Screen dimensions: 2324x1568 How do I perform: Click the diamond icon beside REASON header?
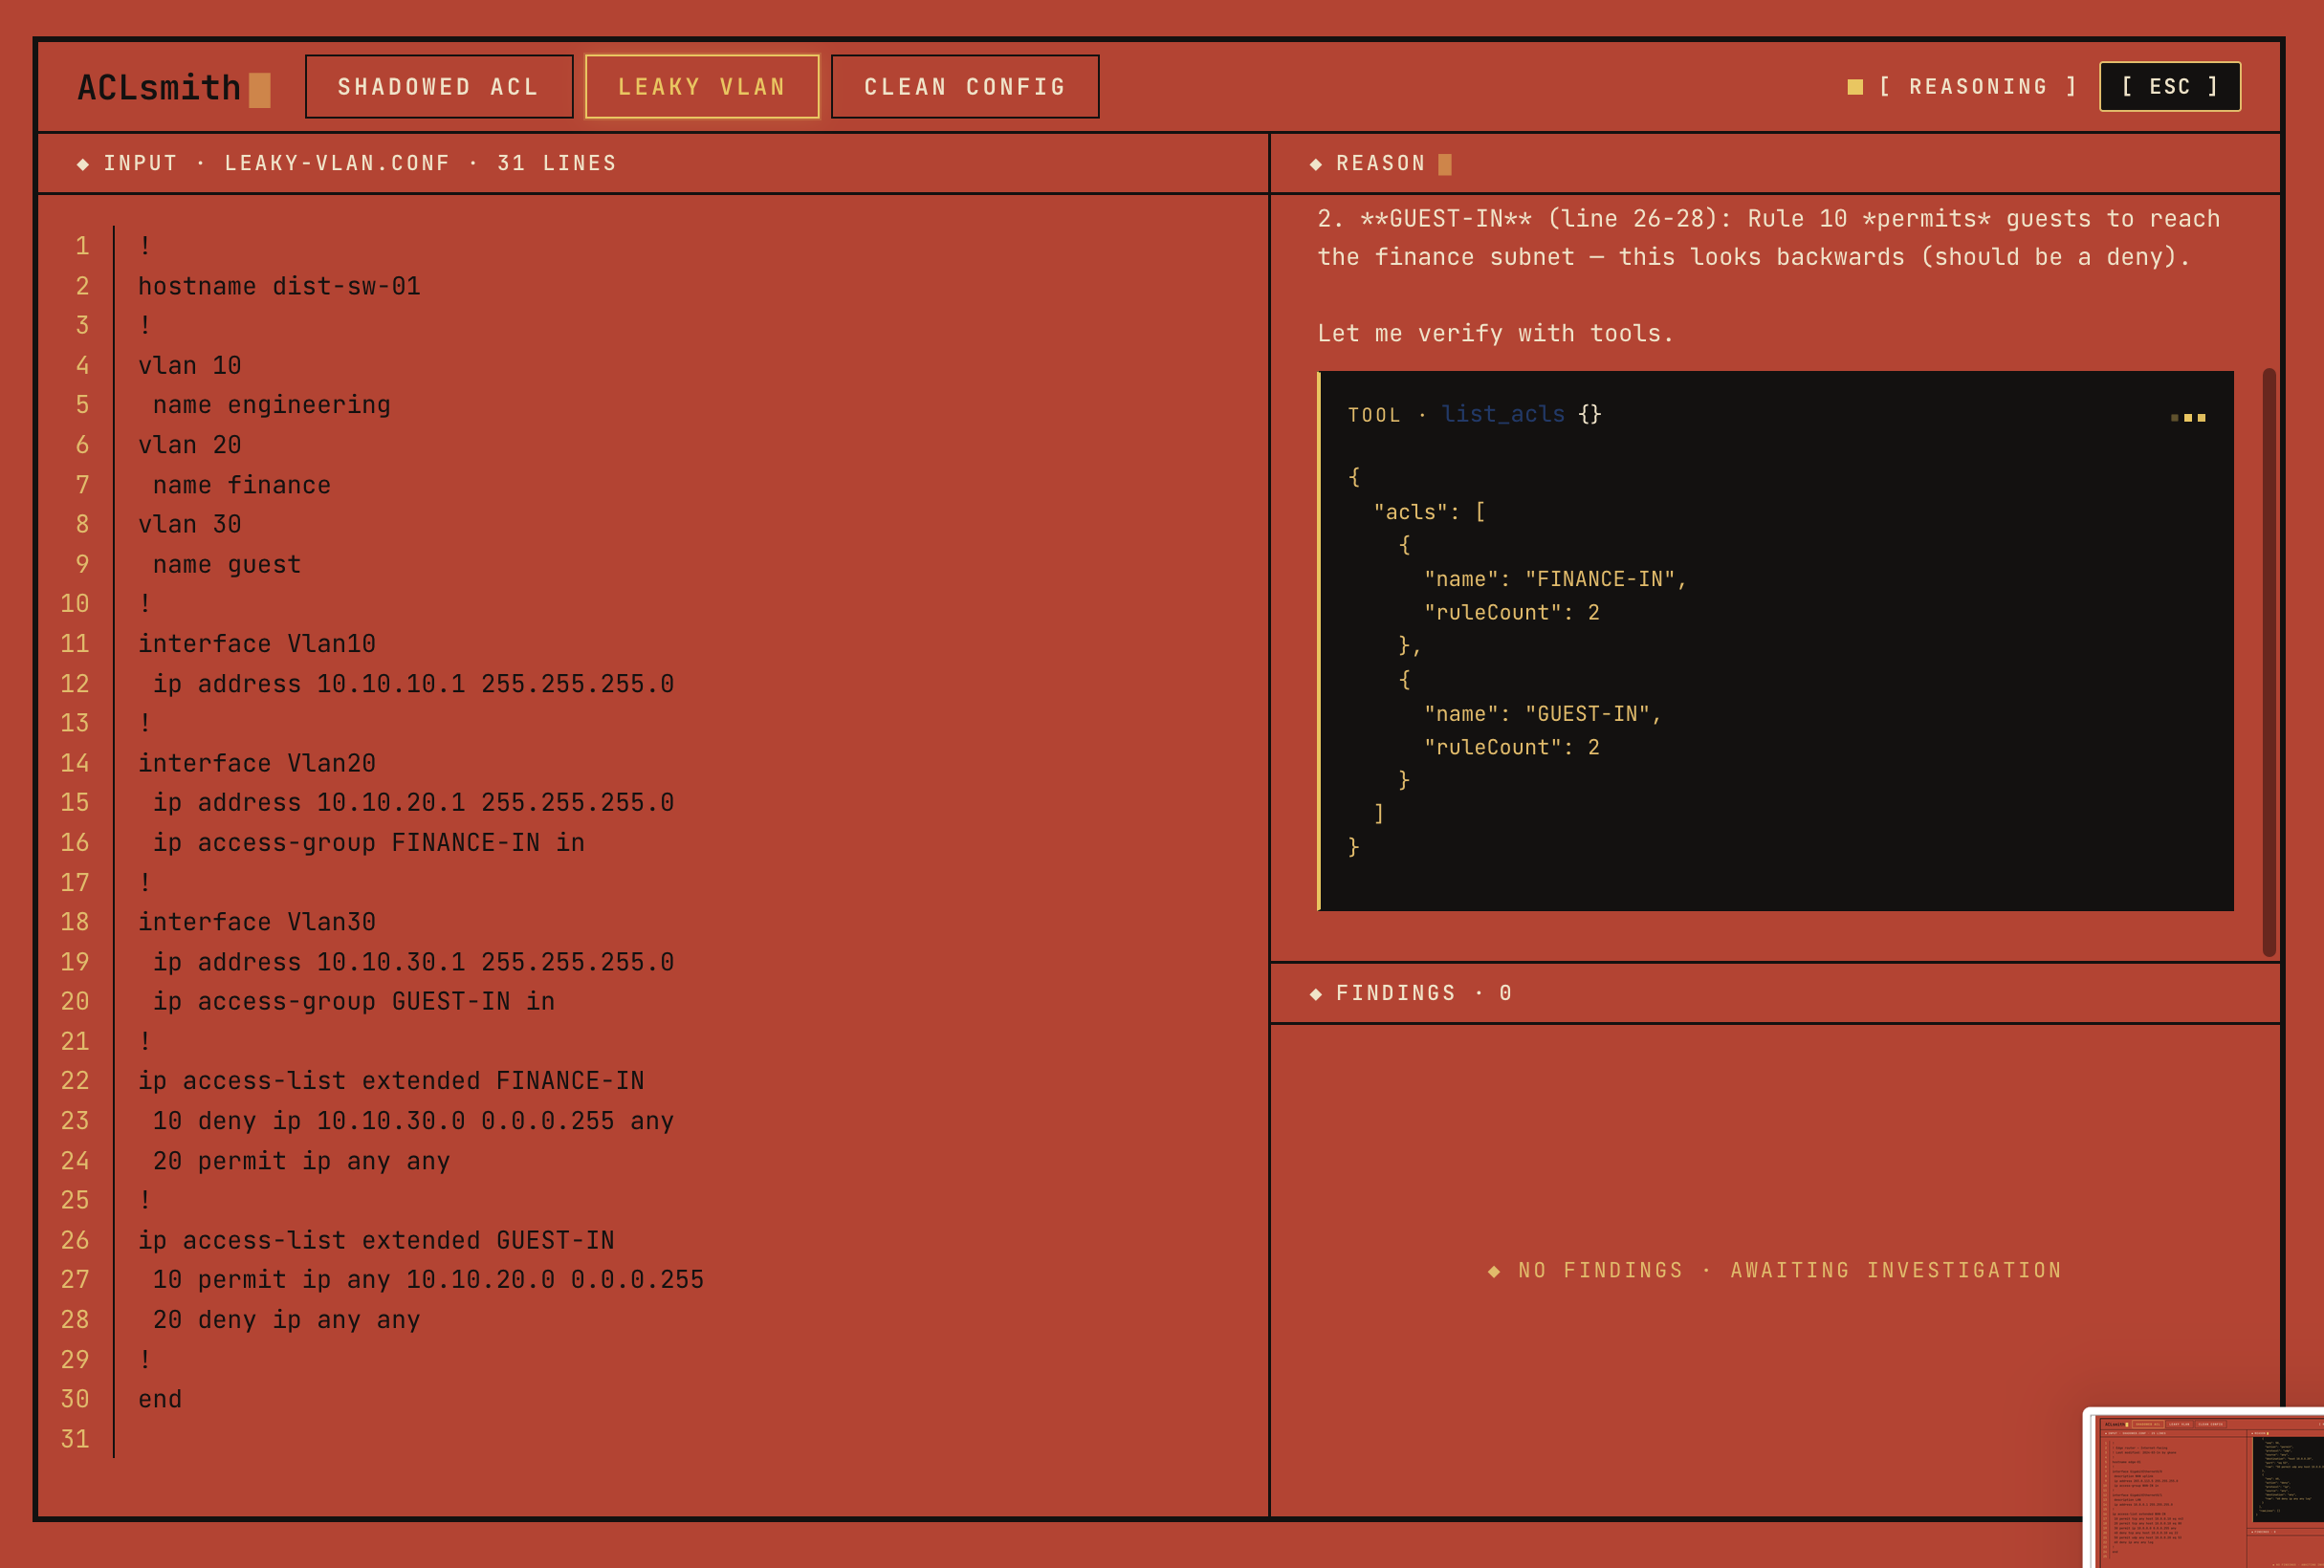click(x=1315, y=164)
